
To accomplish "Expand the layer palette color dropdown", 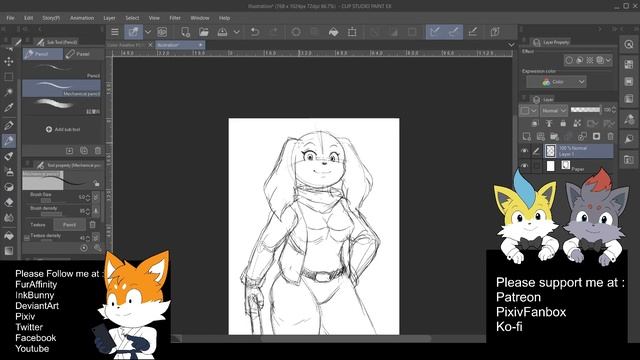I will pyautogui.click(x=528, y=110).
